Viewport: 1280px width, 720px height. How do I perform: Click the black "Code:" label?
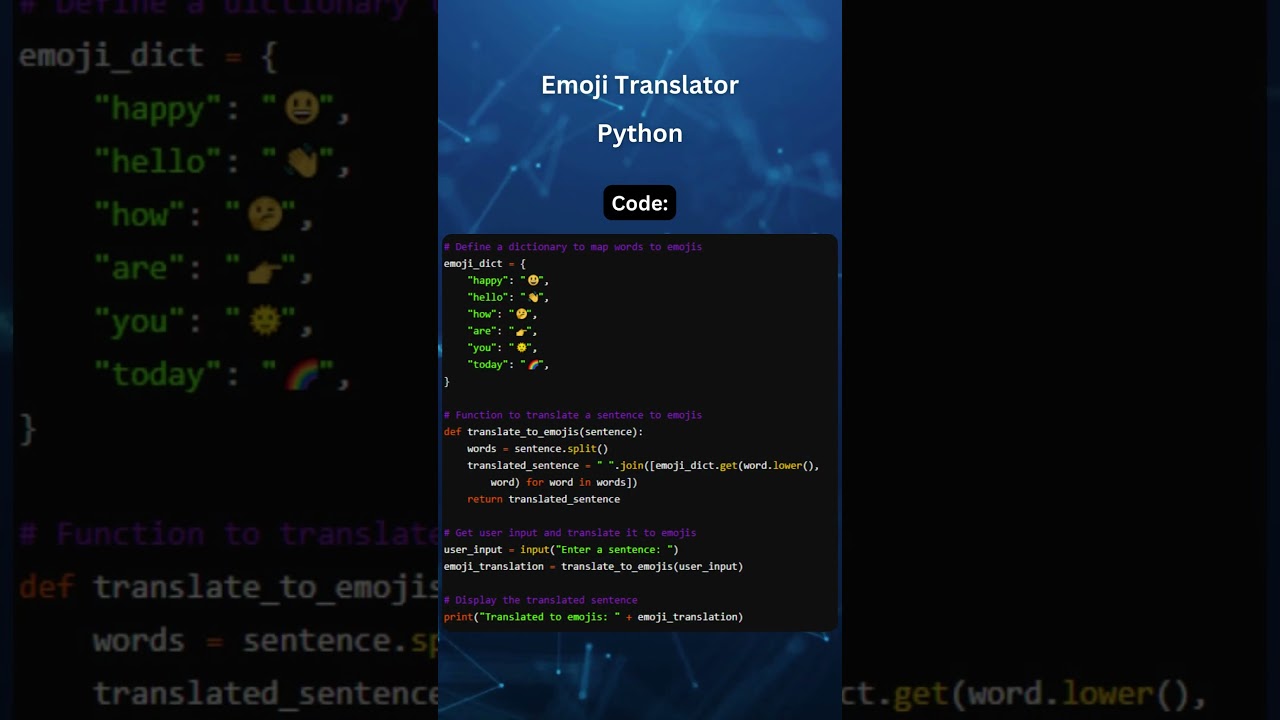coord(640,203)
